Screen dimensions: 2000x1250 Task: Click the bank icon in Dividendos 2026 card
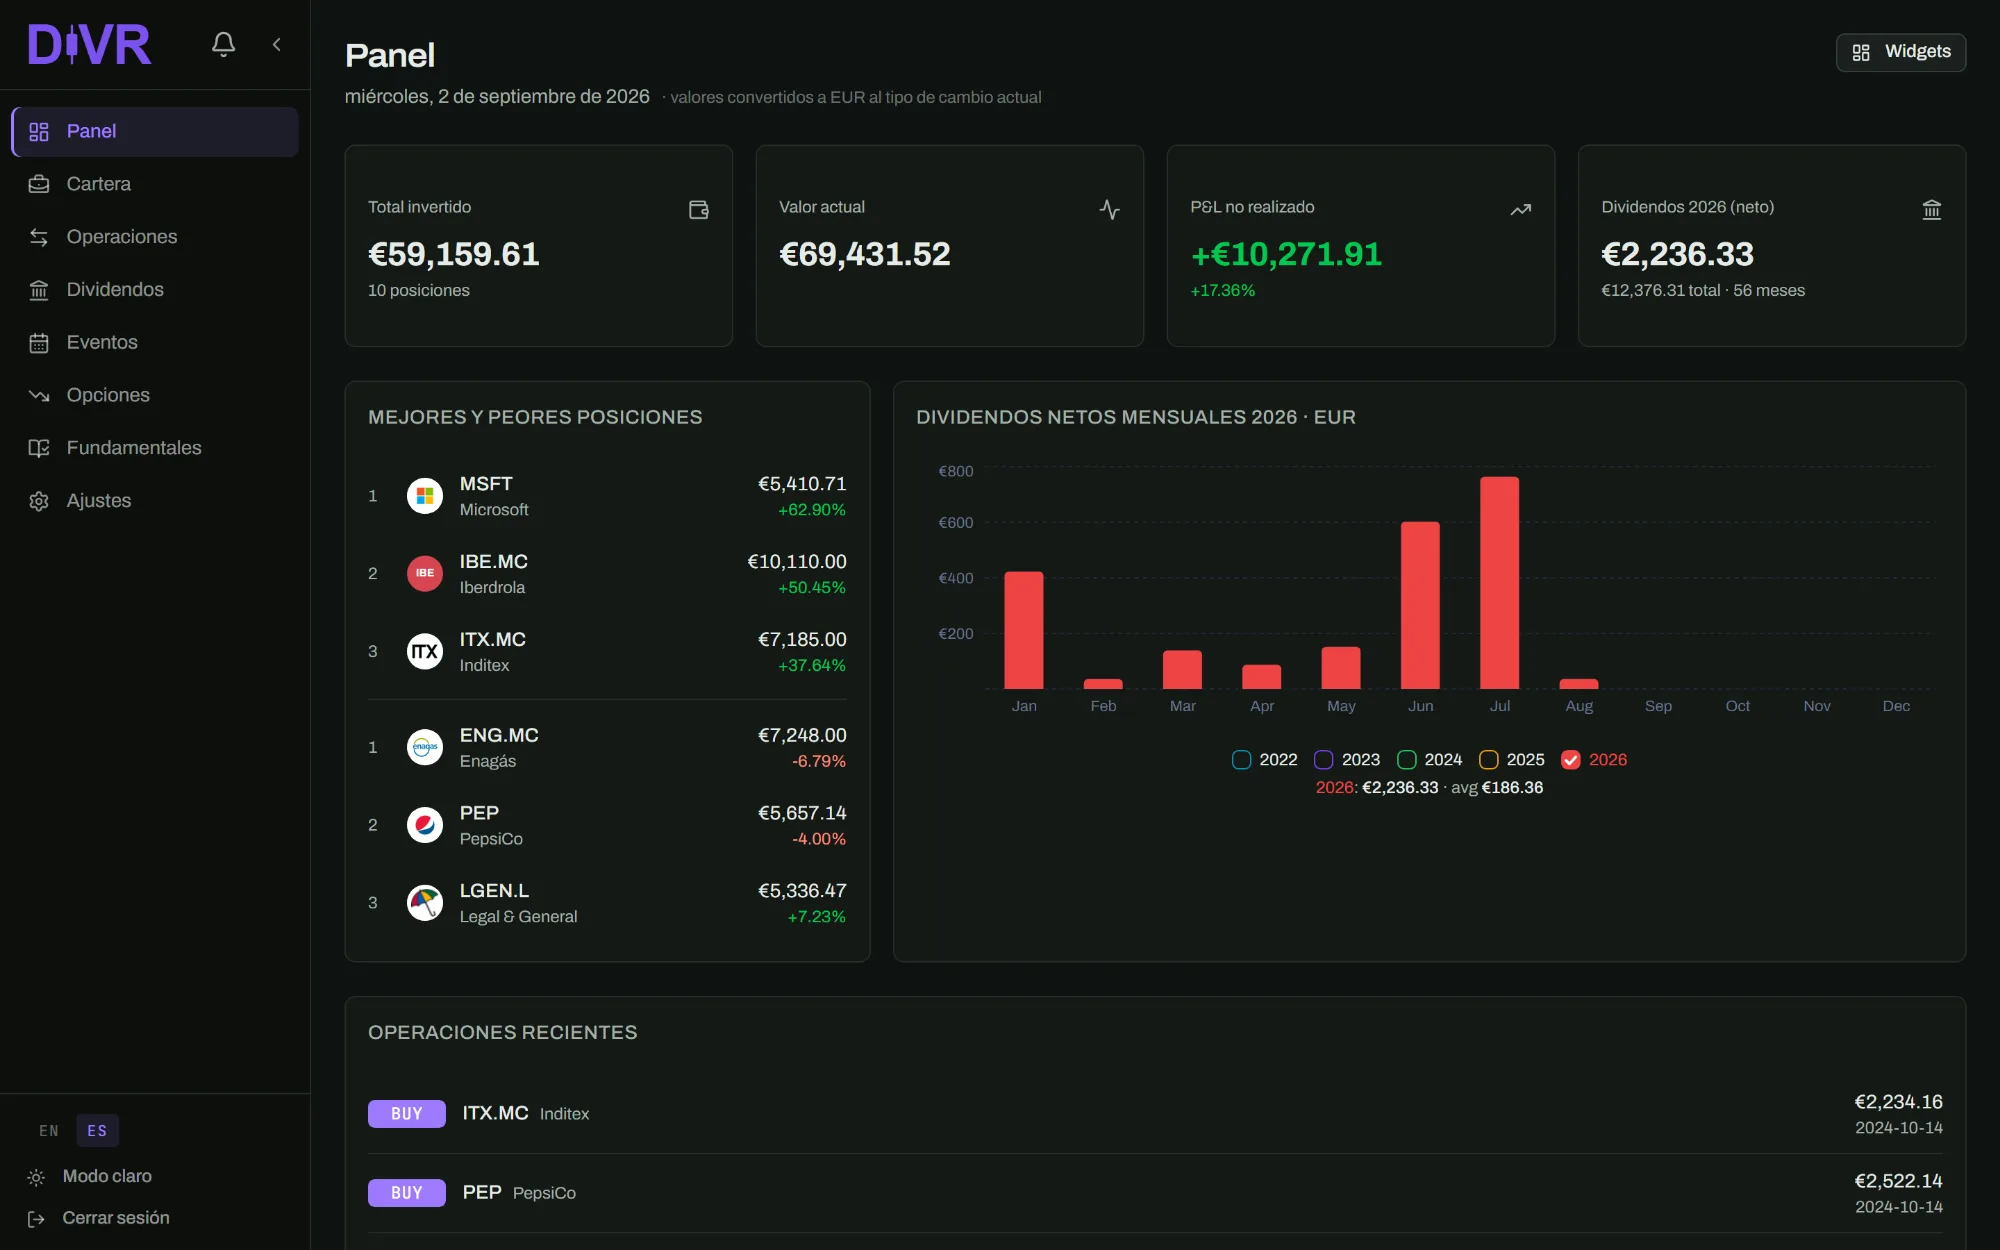[1931, 209]
